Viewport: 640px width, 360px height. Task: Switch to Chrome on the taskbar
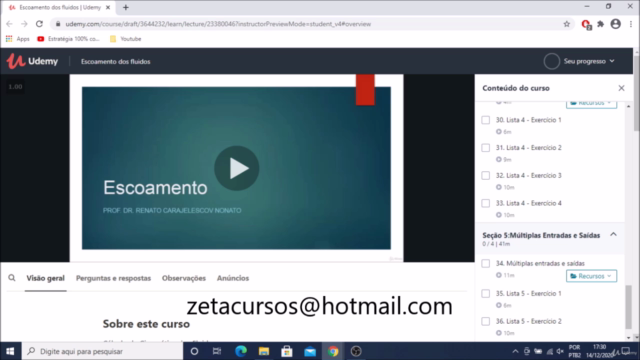(333, 351)
